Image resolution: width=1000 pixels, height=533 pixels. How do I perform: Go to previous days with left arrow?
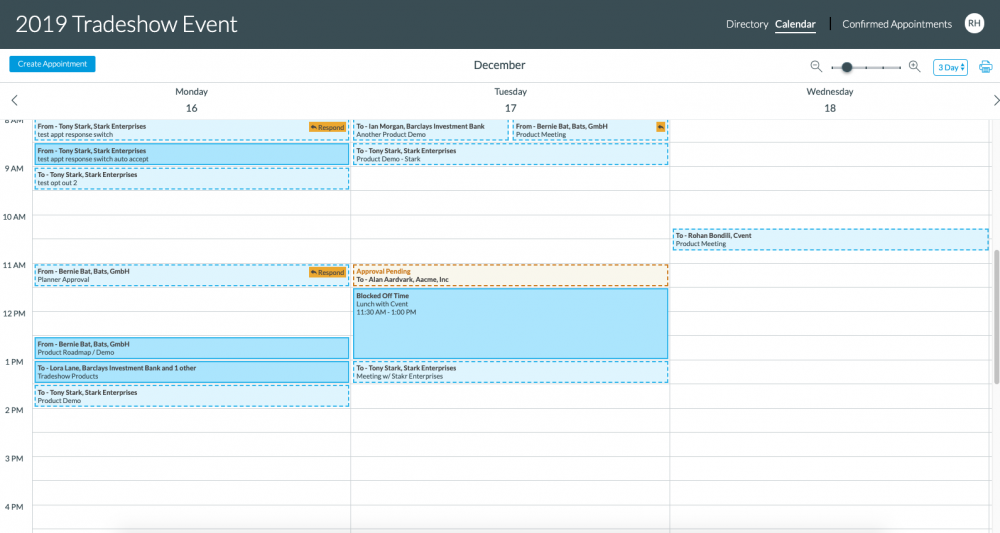pos(14,100)
